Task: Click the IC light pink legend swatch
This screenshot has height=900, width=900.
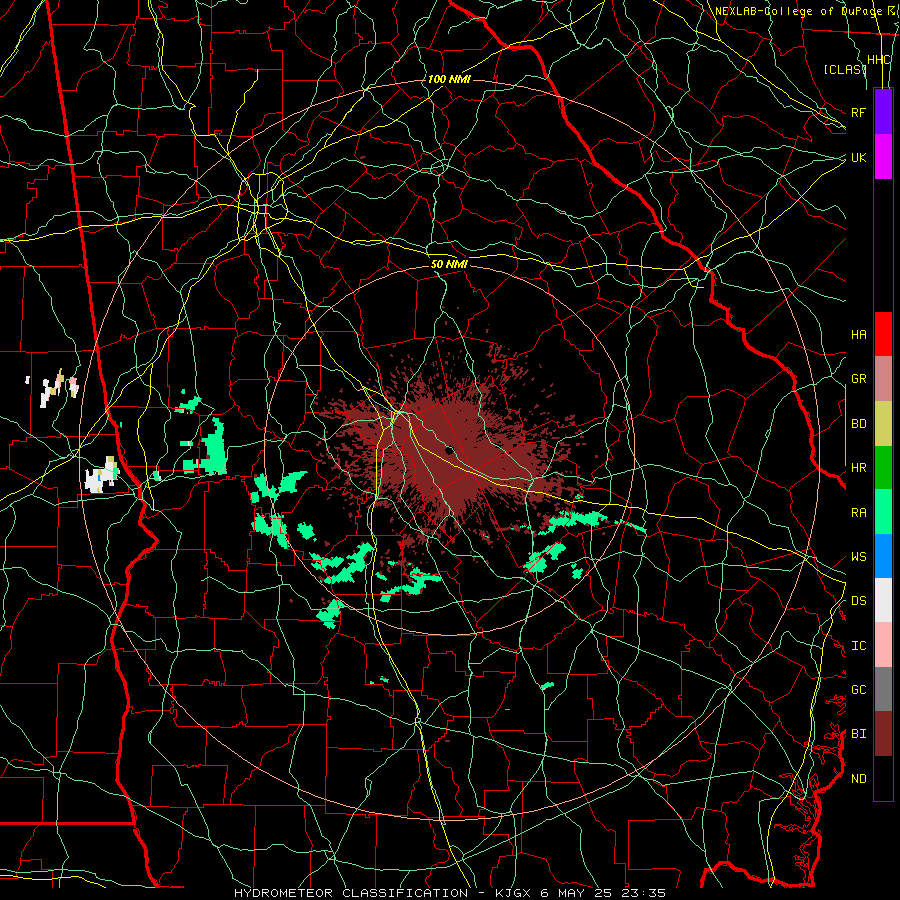Action: point(883,645)
